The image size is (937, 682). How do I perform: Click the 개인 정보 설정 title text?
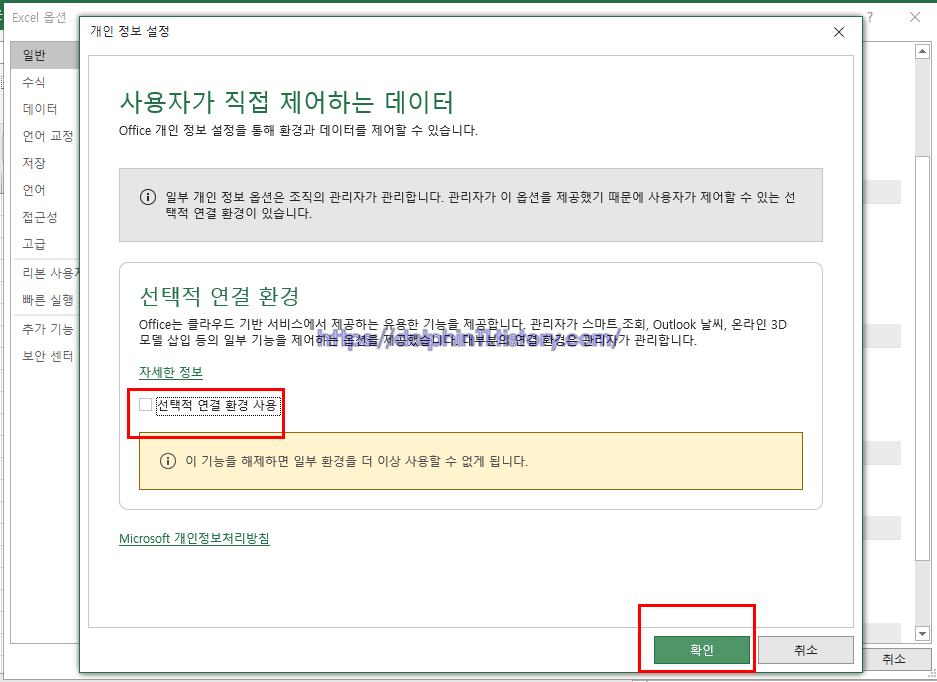point(130,31)
